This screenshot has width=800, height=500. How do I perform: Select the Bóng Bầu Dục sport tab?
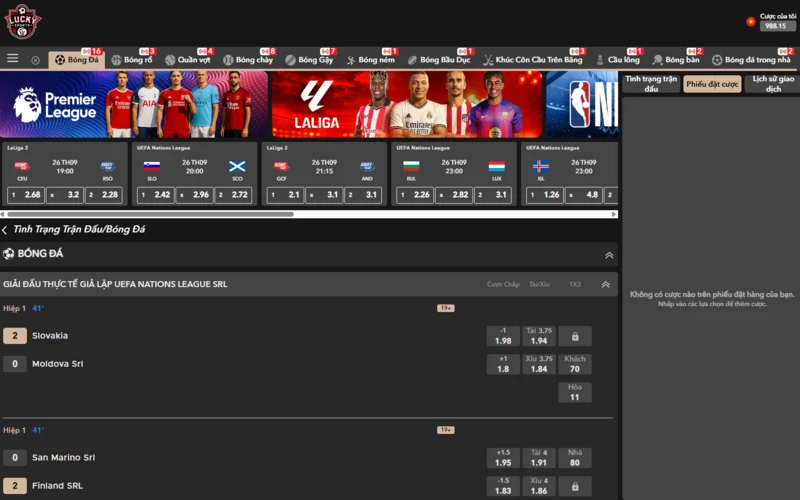tap(439, 60)
